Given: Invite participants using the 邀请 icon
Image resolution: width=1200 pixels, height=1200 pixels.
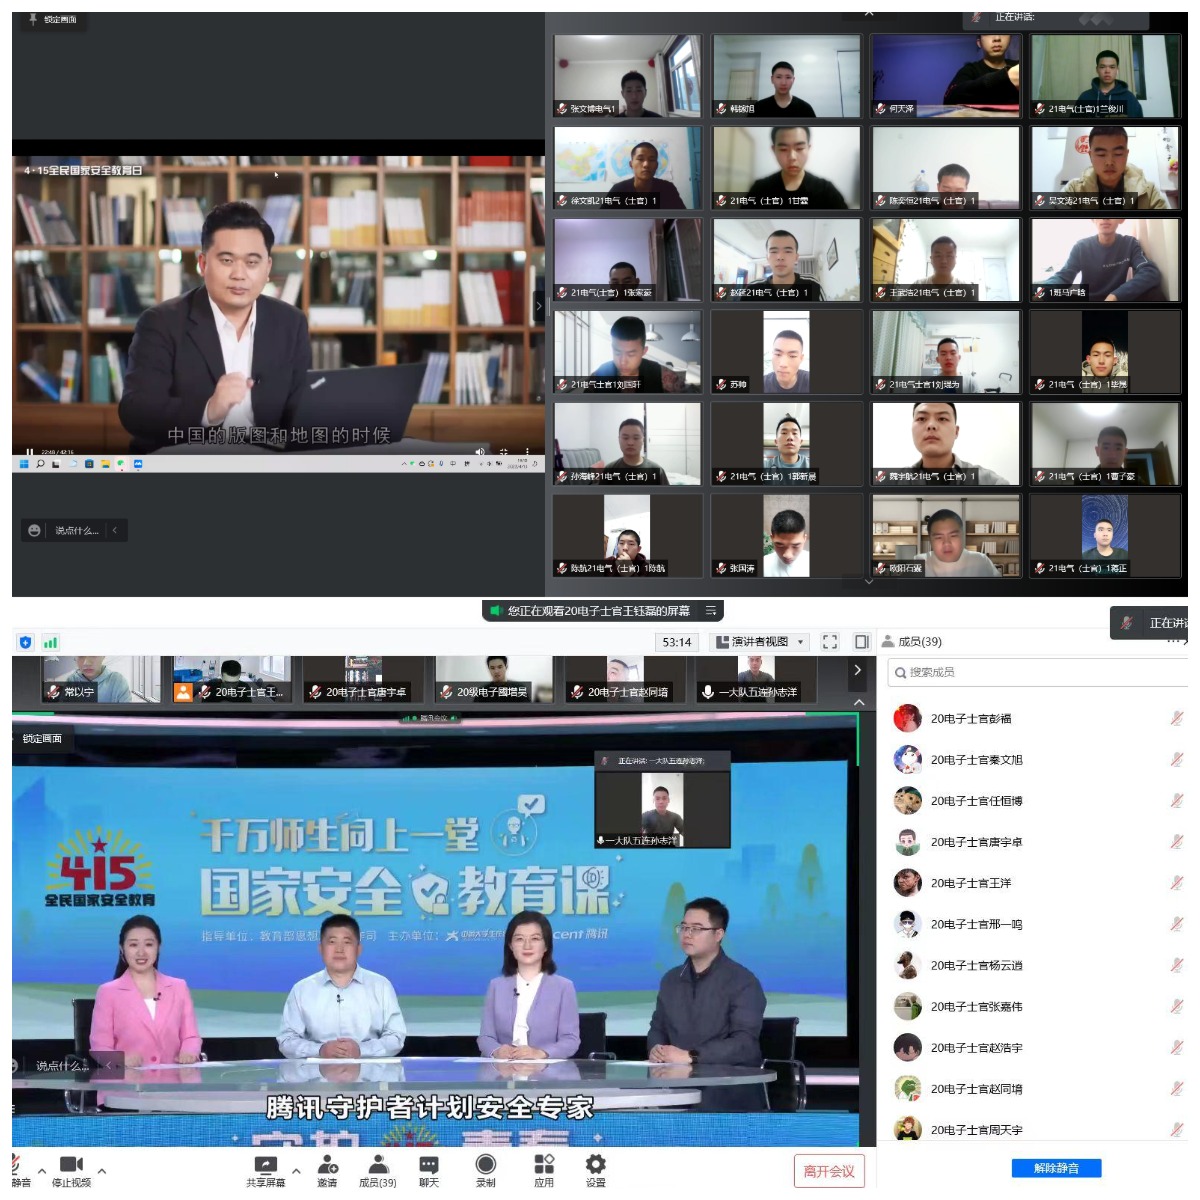Looking at the screenshot, I should pos(328,1168).
